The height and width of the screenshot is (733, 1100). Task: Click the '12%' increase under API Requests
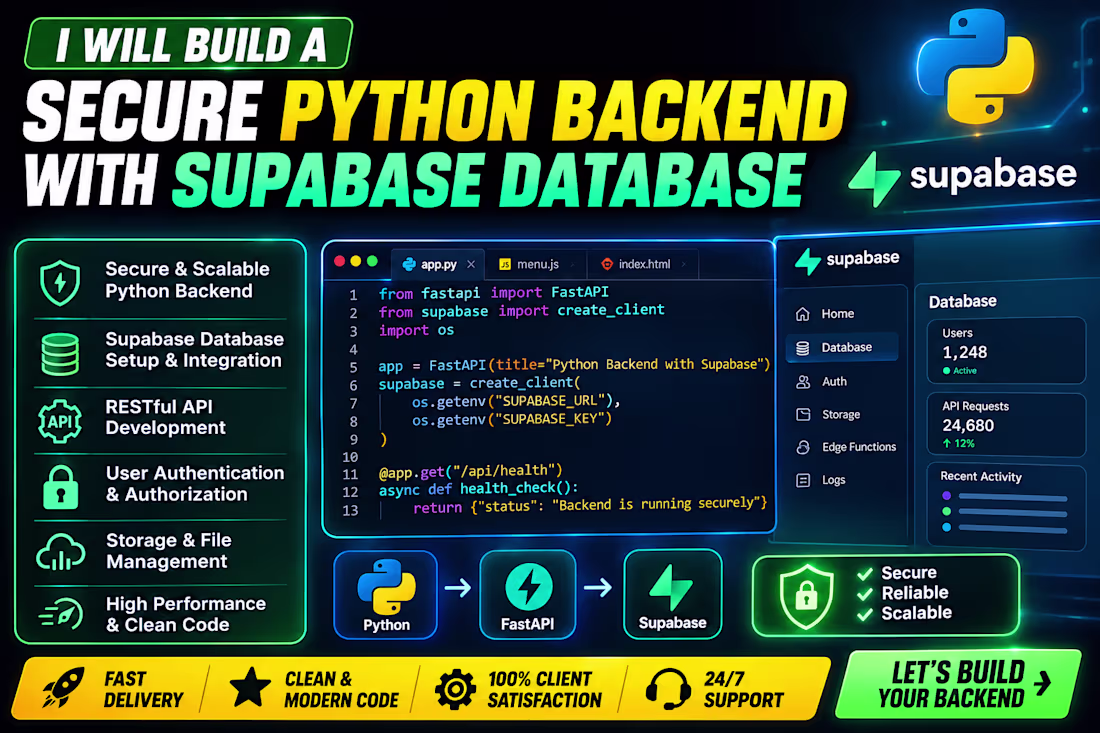(958, 443)
